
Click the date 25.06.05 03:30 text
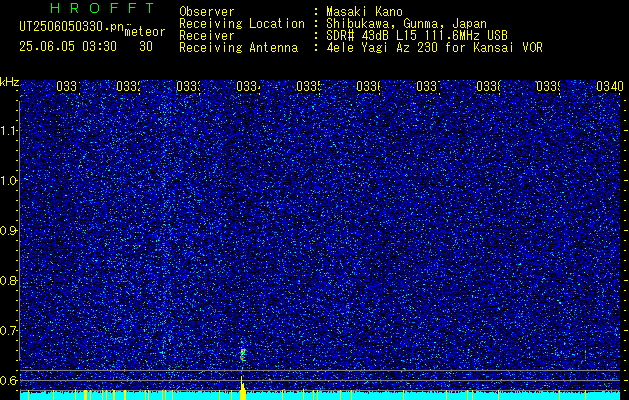(68, 47)
